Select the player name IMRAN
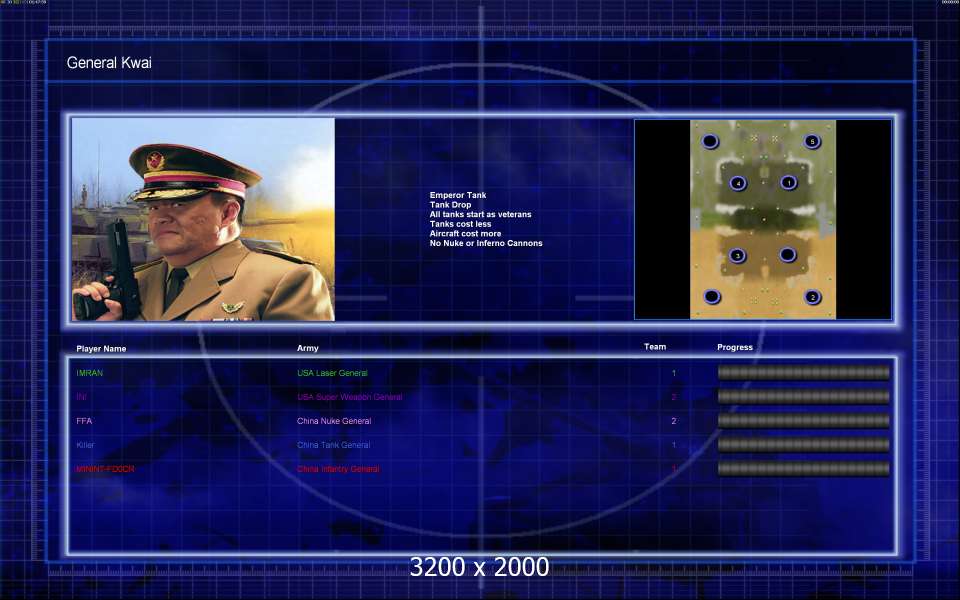The image size is (960, 600). click(89, 373)
